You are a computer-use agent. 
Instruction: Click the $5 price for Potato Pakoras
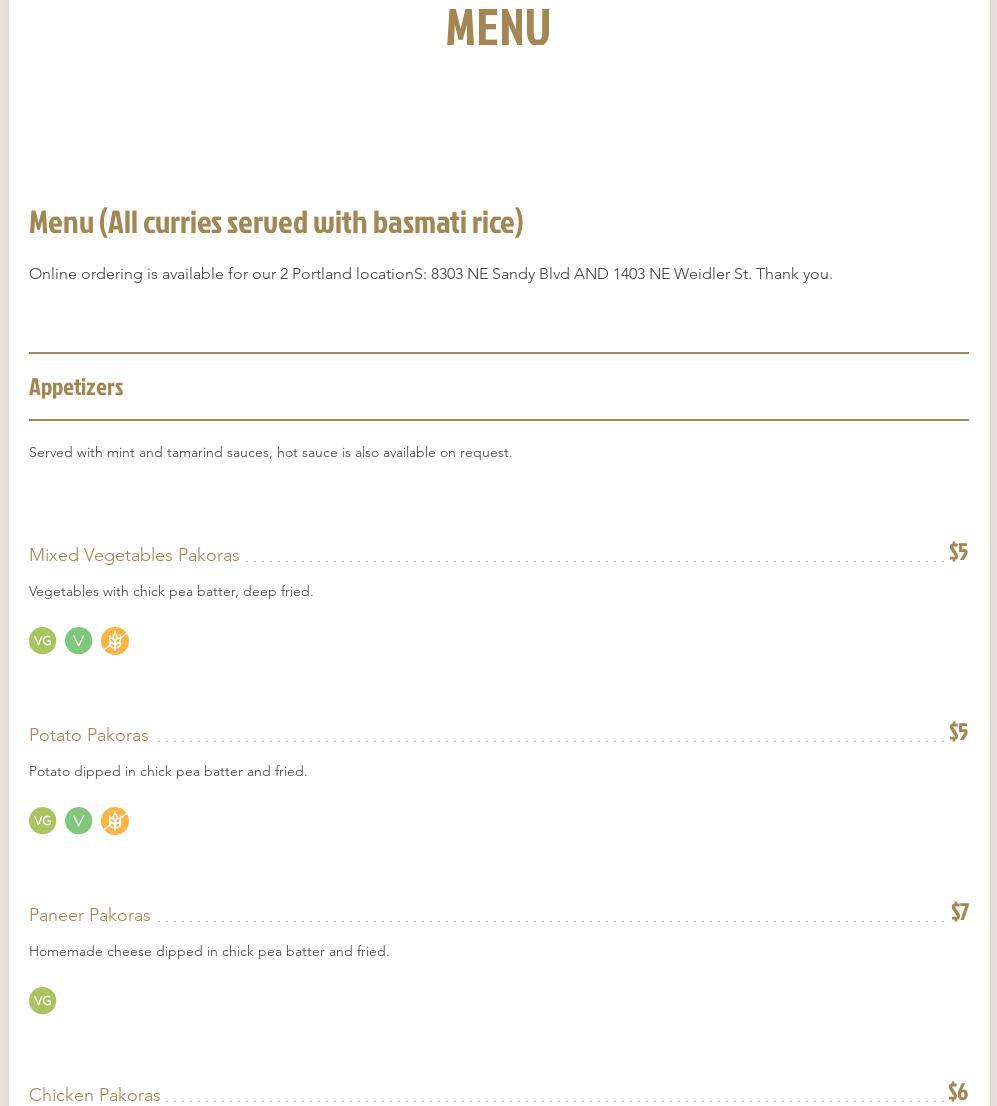pos(958,732)
